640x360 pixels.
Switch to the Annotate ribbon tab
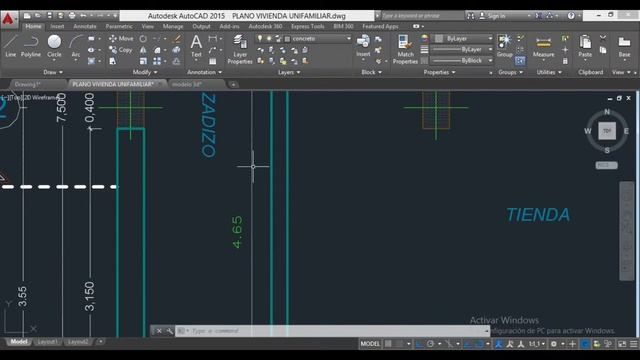[x=85, y=26]
